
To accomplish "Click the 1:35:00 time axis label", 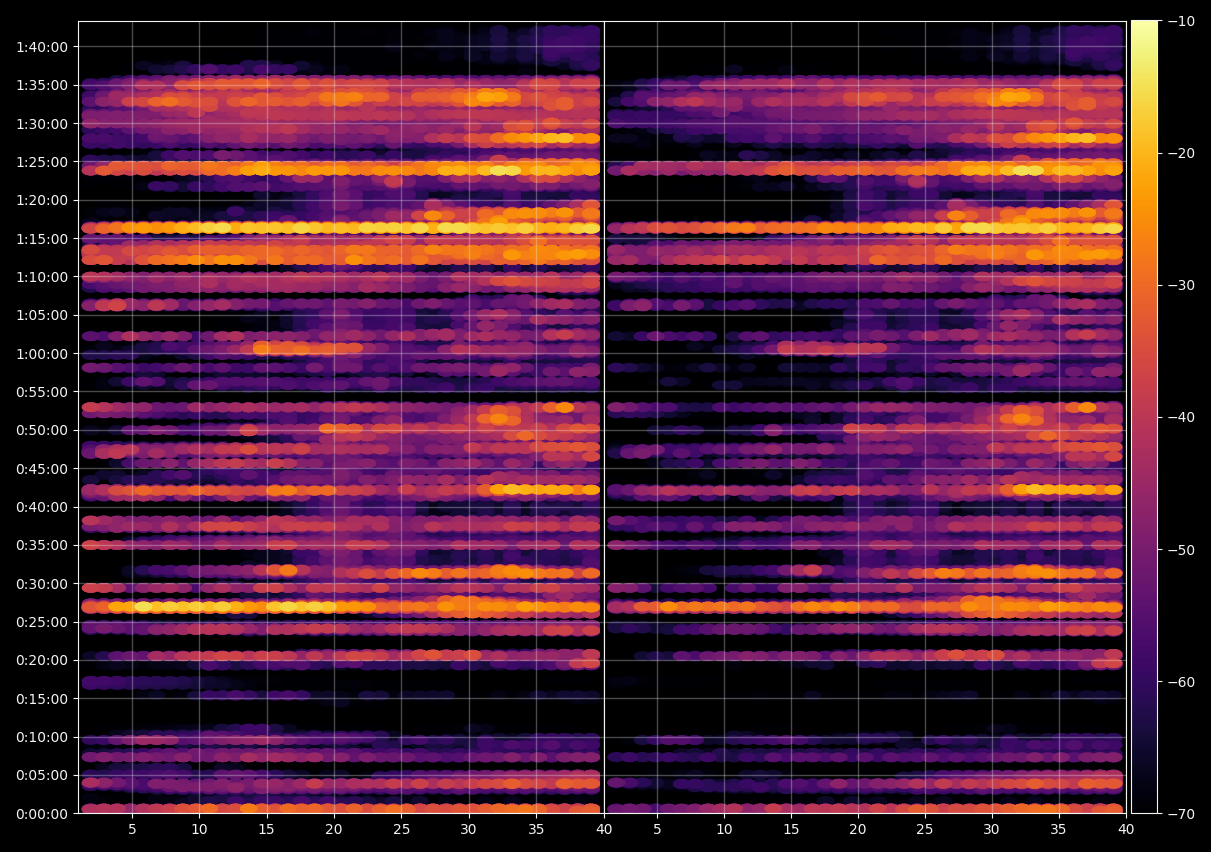I will pos(41,85).
